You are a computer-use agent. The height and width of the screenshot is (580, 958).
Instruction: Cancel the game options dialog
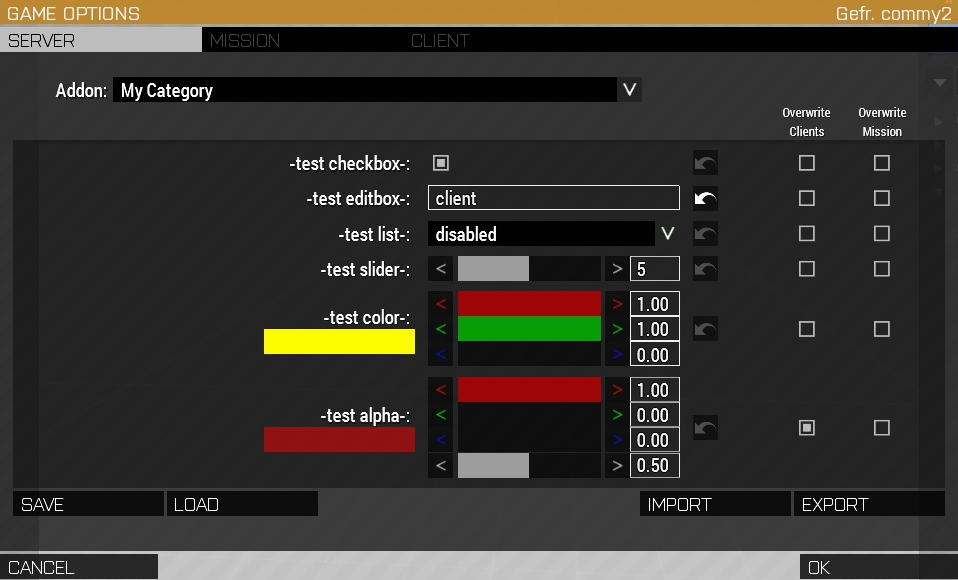(79, 567)
